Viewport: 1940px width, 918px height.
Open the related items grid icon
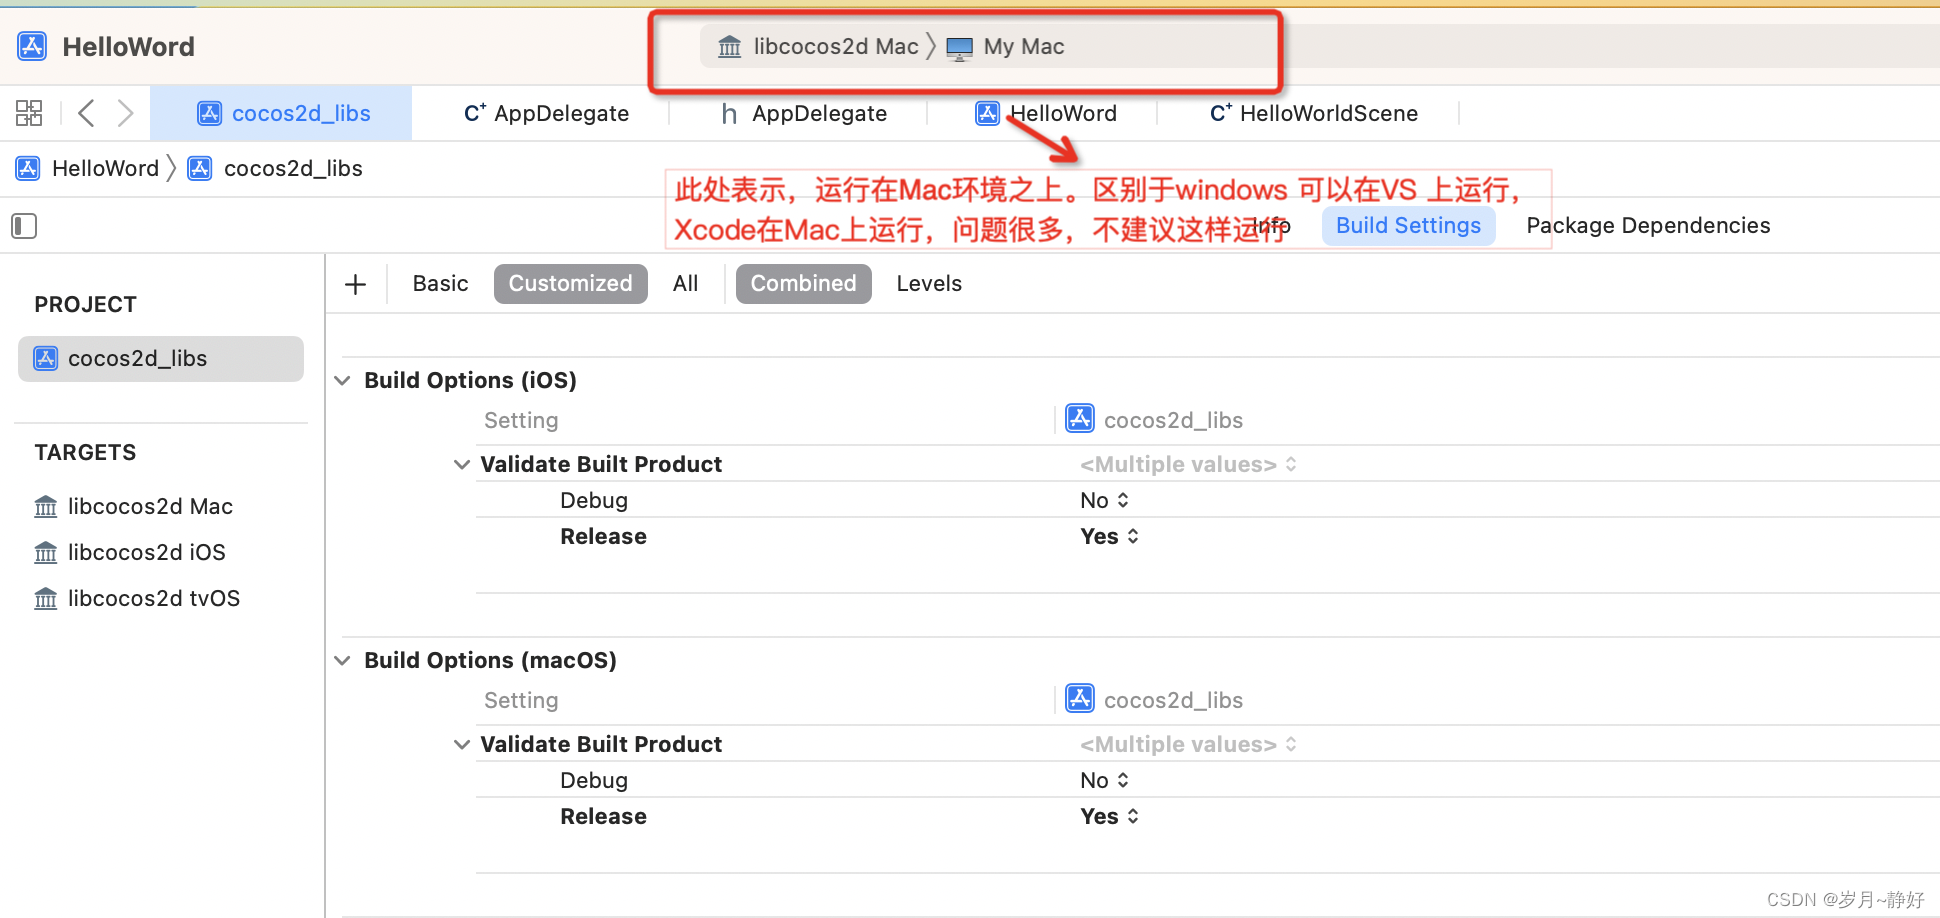[x=29, y=113]
